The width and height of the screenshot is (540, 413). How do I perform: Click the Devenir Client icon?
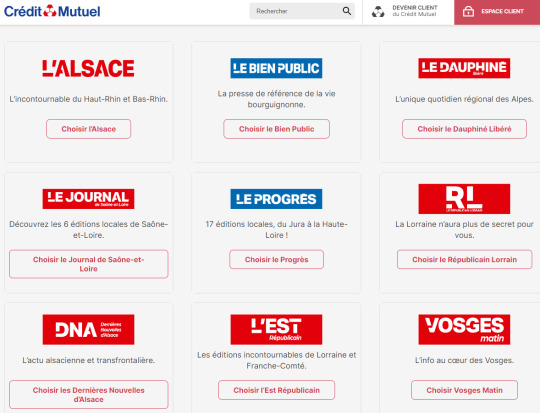tap(378, 12)
